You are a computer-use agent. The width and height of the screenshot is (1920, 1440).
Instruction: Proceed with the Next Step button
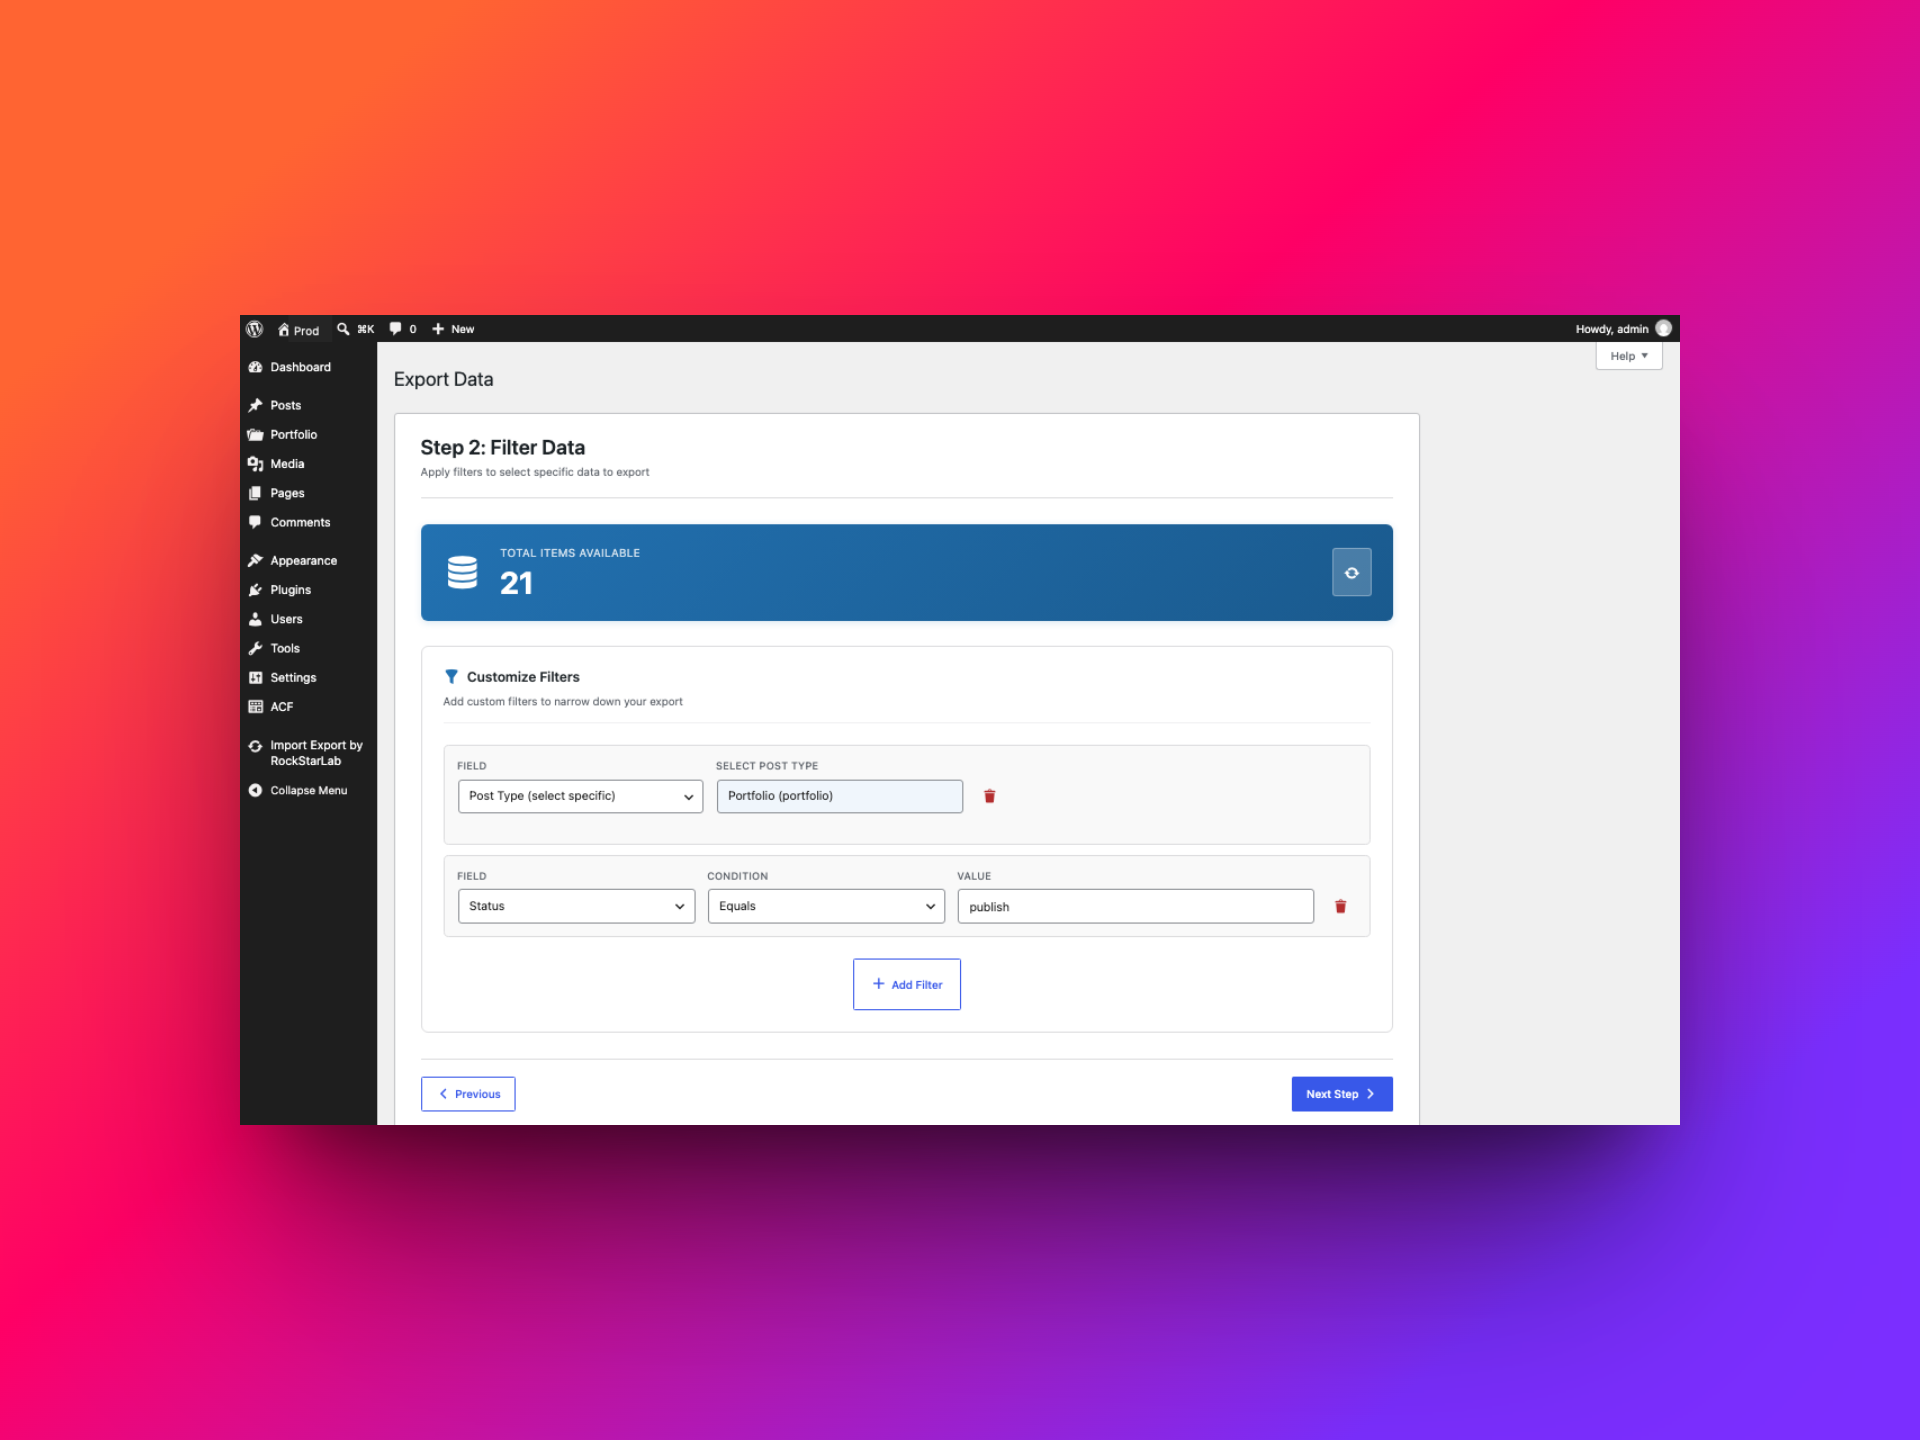(1341, 1094)
